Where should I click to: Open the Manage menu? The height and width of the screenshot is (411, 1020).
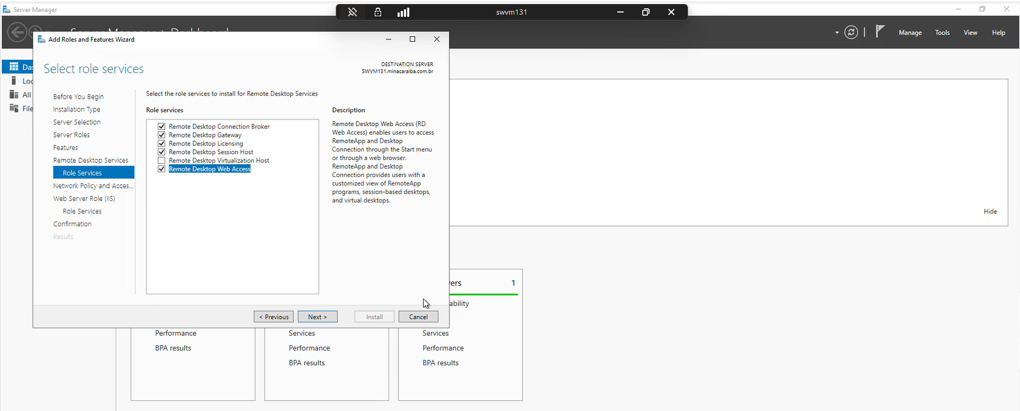click(910, 33)
